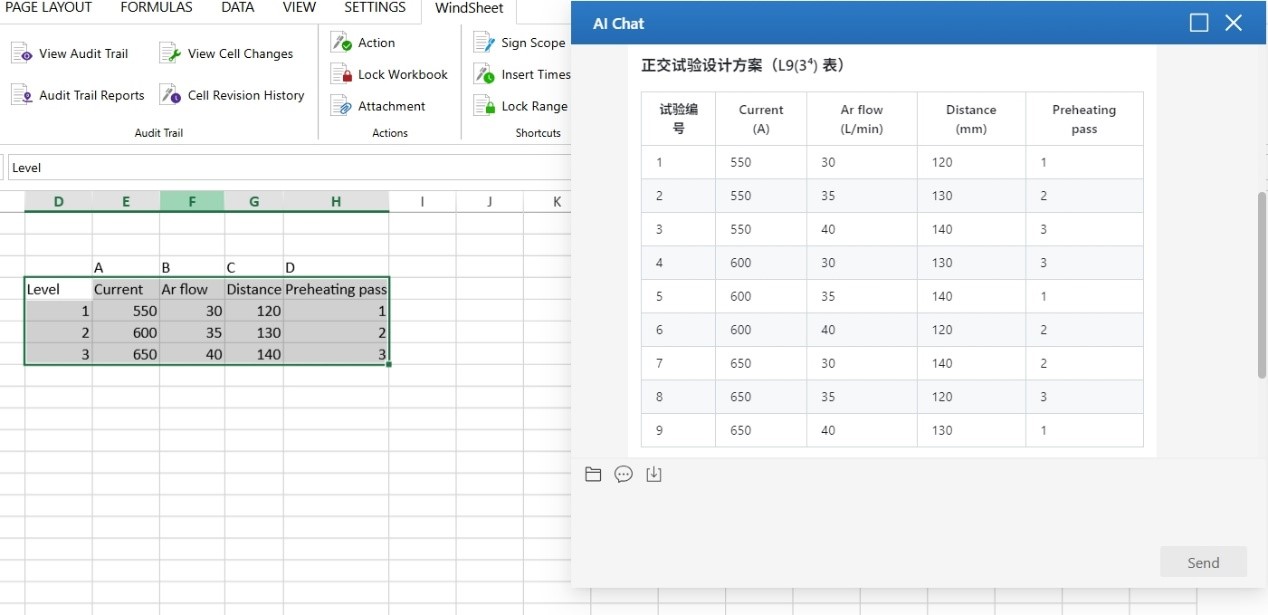Click the View Audit Trail icon
The image size is (1268, 615).
[22, 54]
